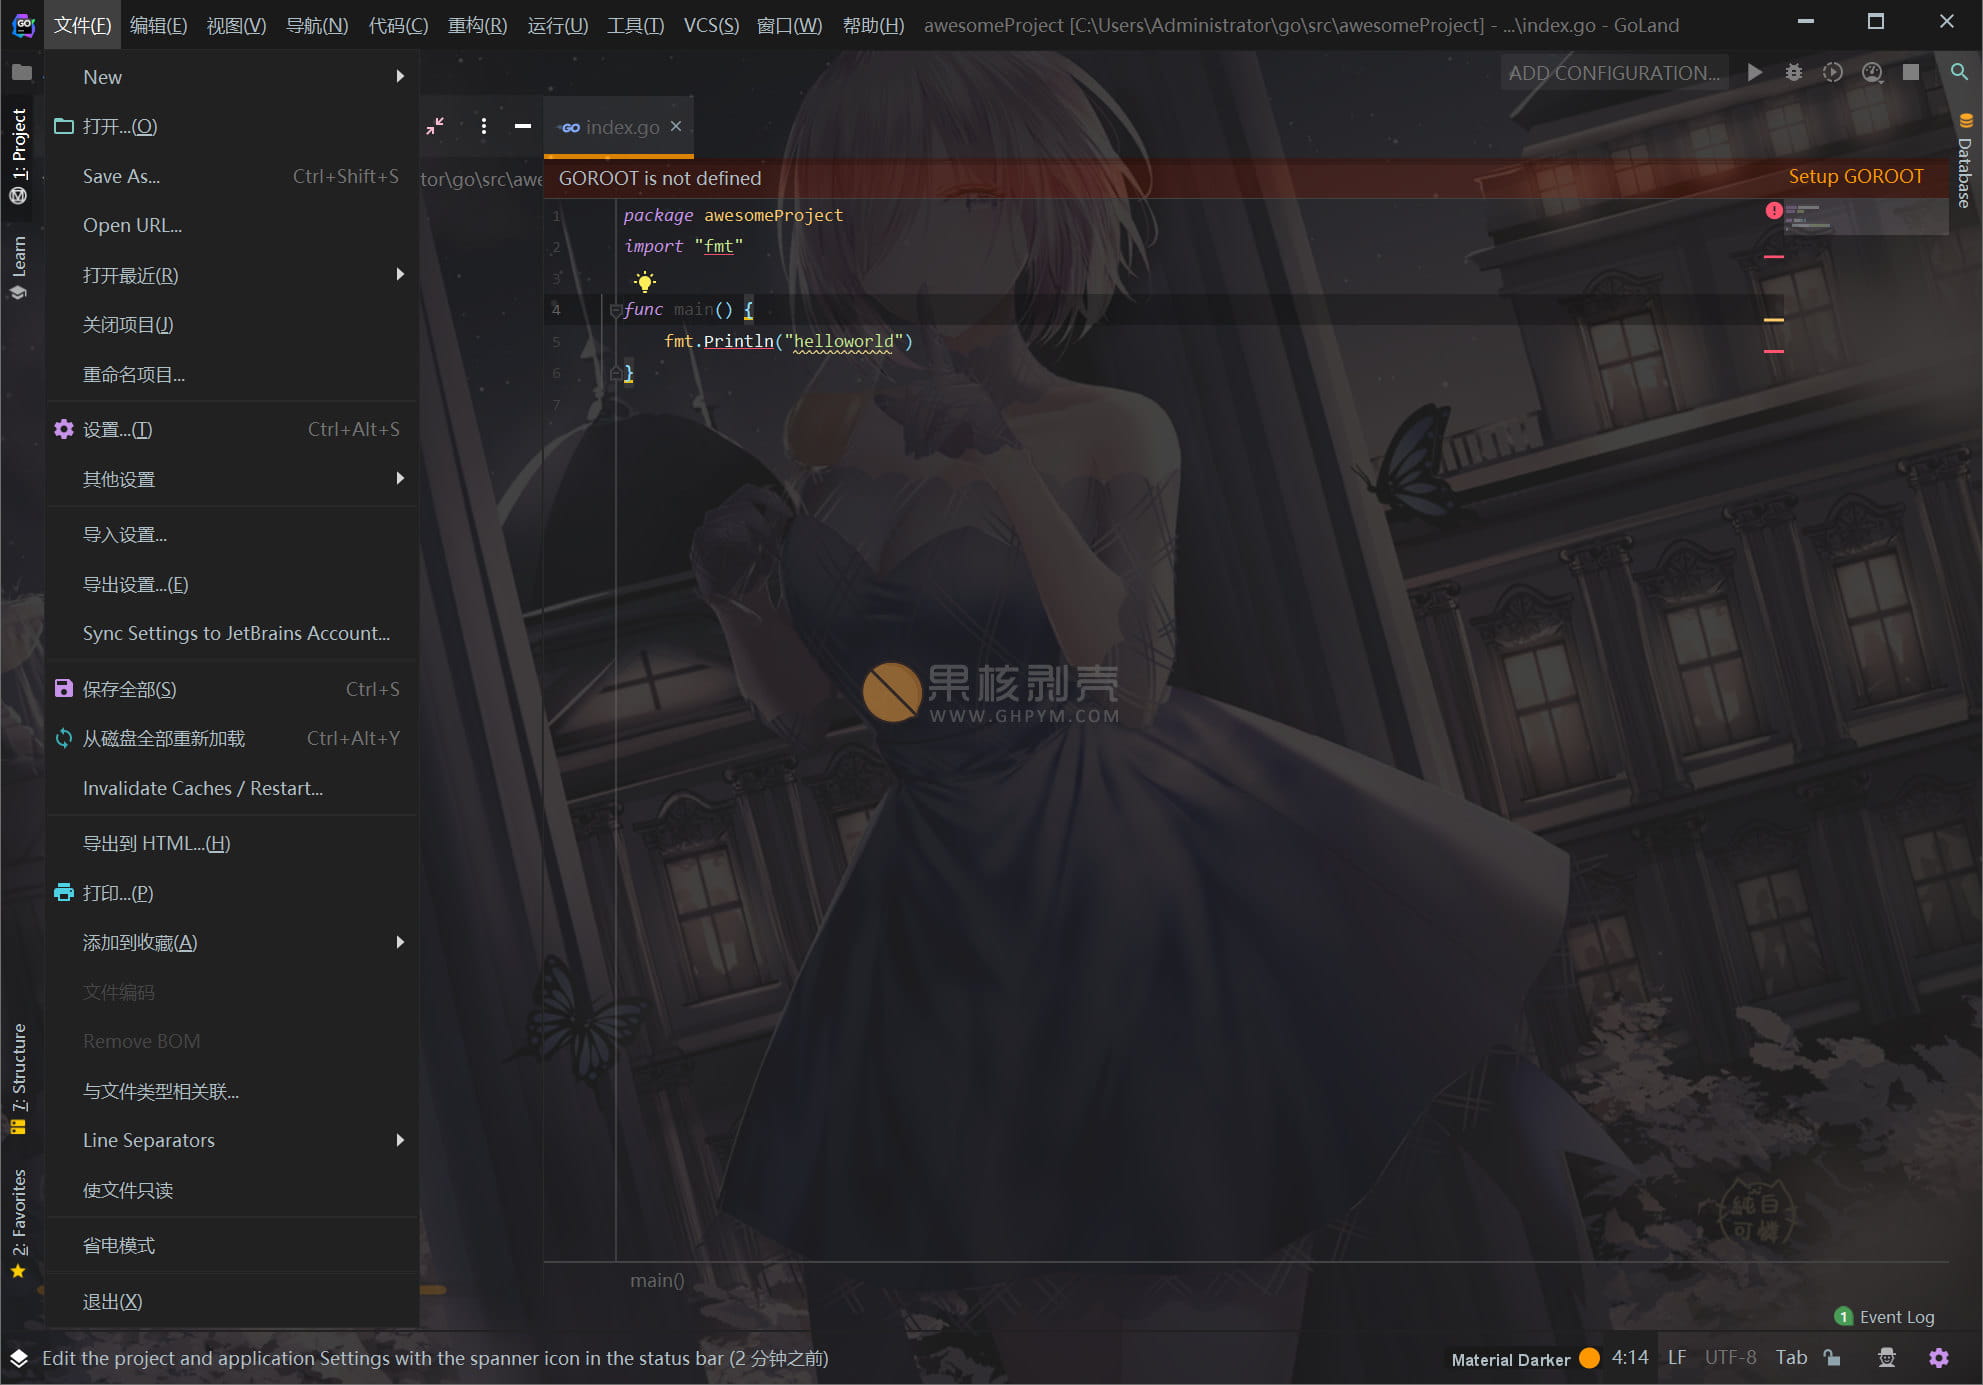This screenshot has width=1983, height=1385.
Task: Click the Material Darker theme label
Action: (1511, 1359)
